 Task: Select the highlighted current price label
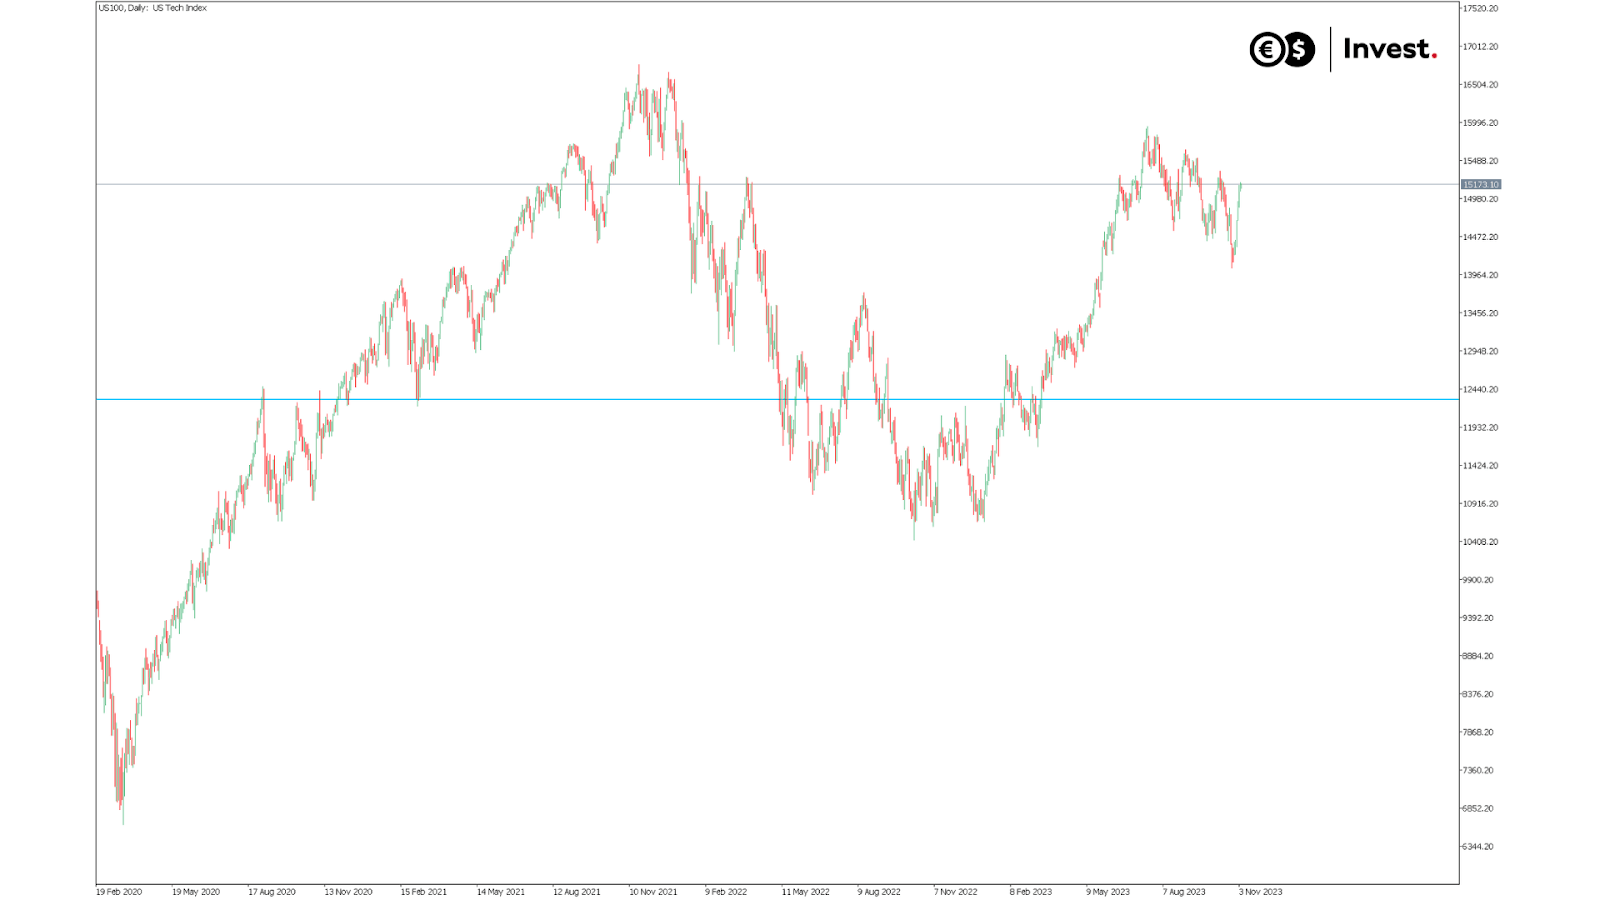tap(1481, 185)
